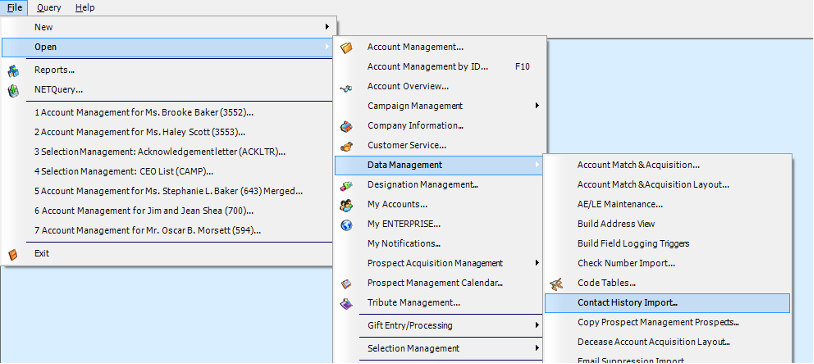Click the Account Management folder icon
Screen dimensions: 814x364
click(346, 47)
